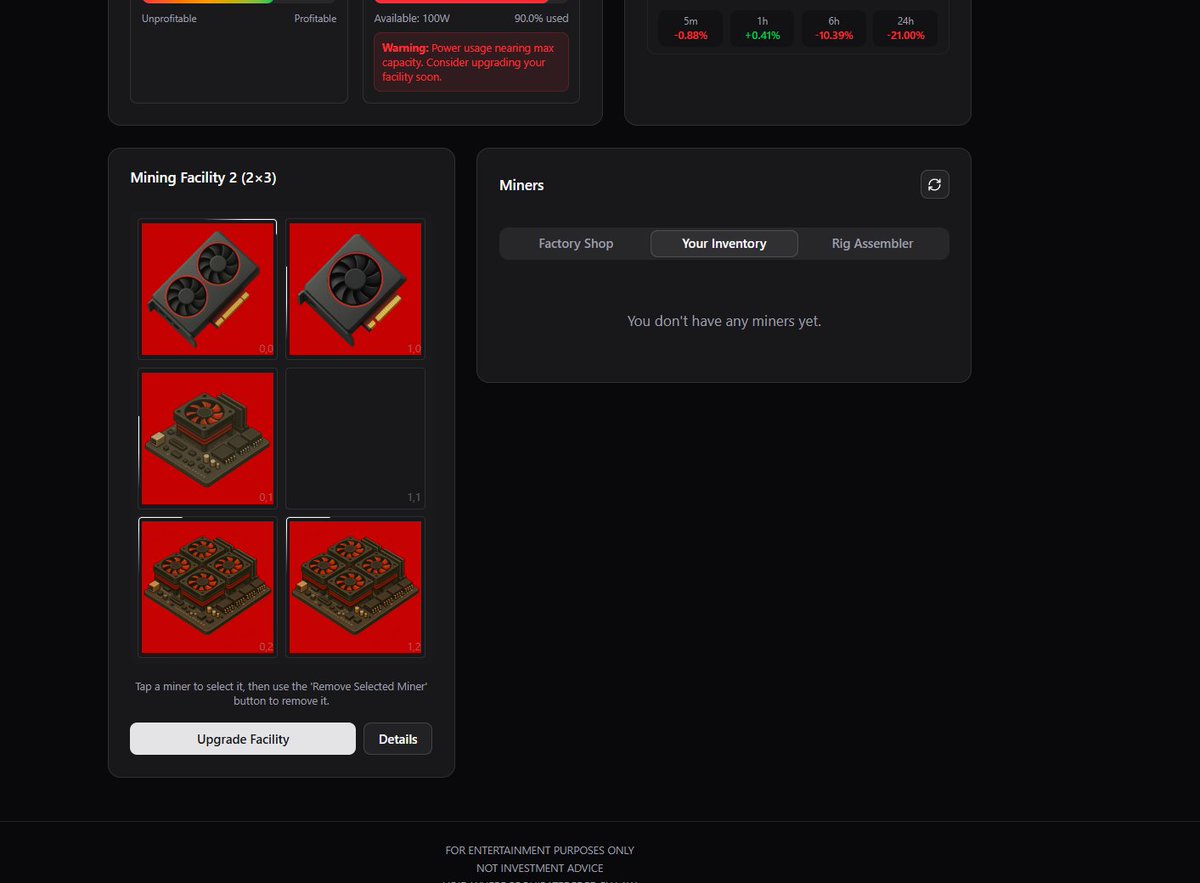
Task: Select the 24h price change interval
Action: (x=905, y=28)
